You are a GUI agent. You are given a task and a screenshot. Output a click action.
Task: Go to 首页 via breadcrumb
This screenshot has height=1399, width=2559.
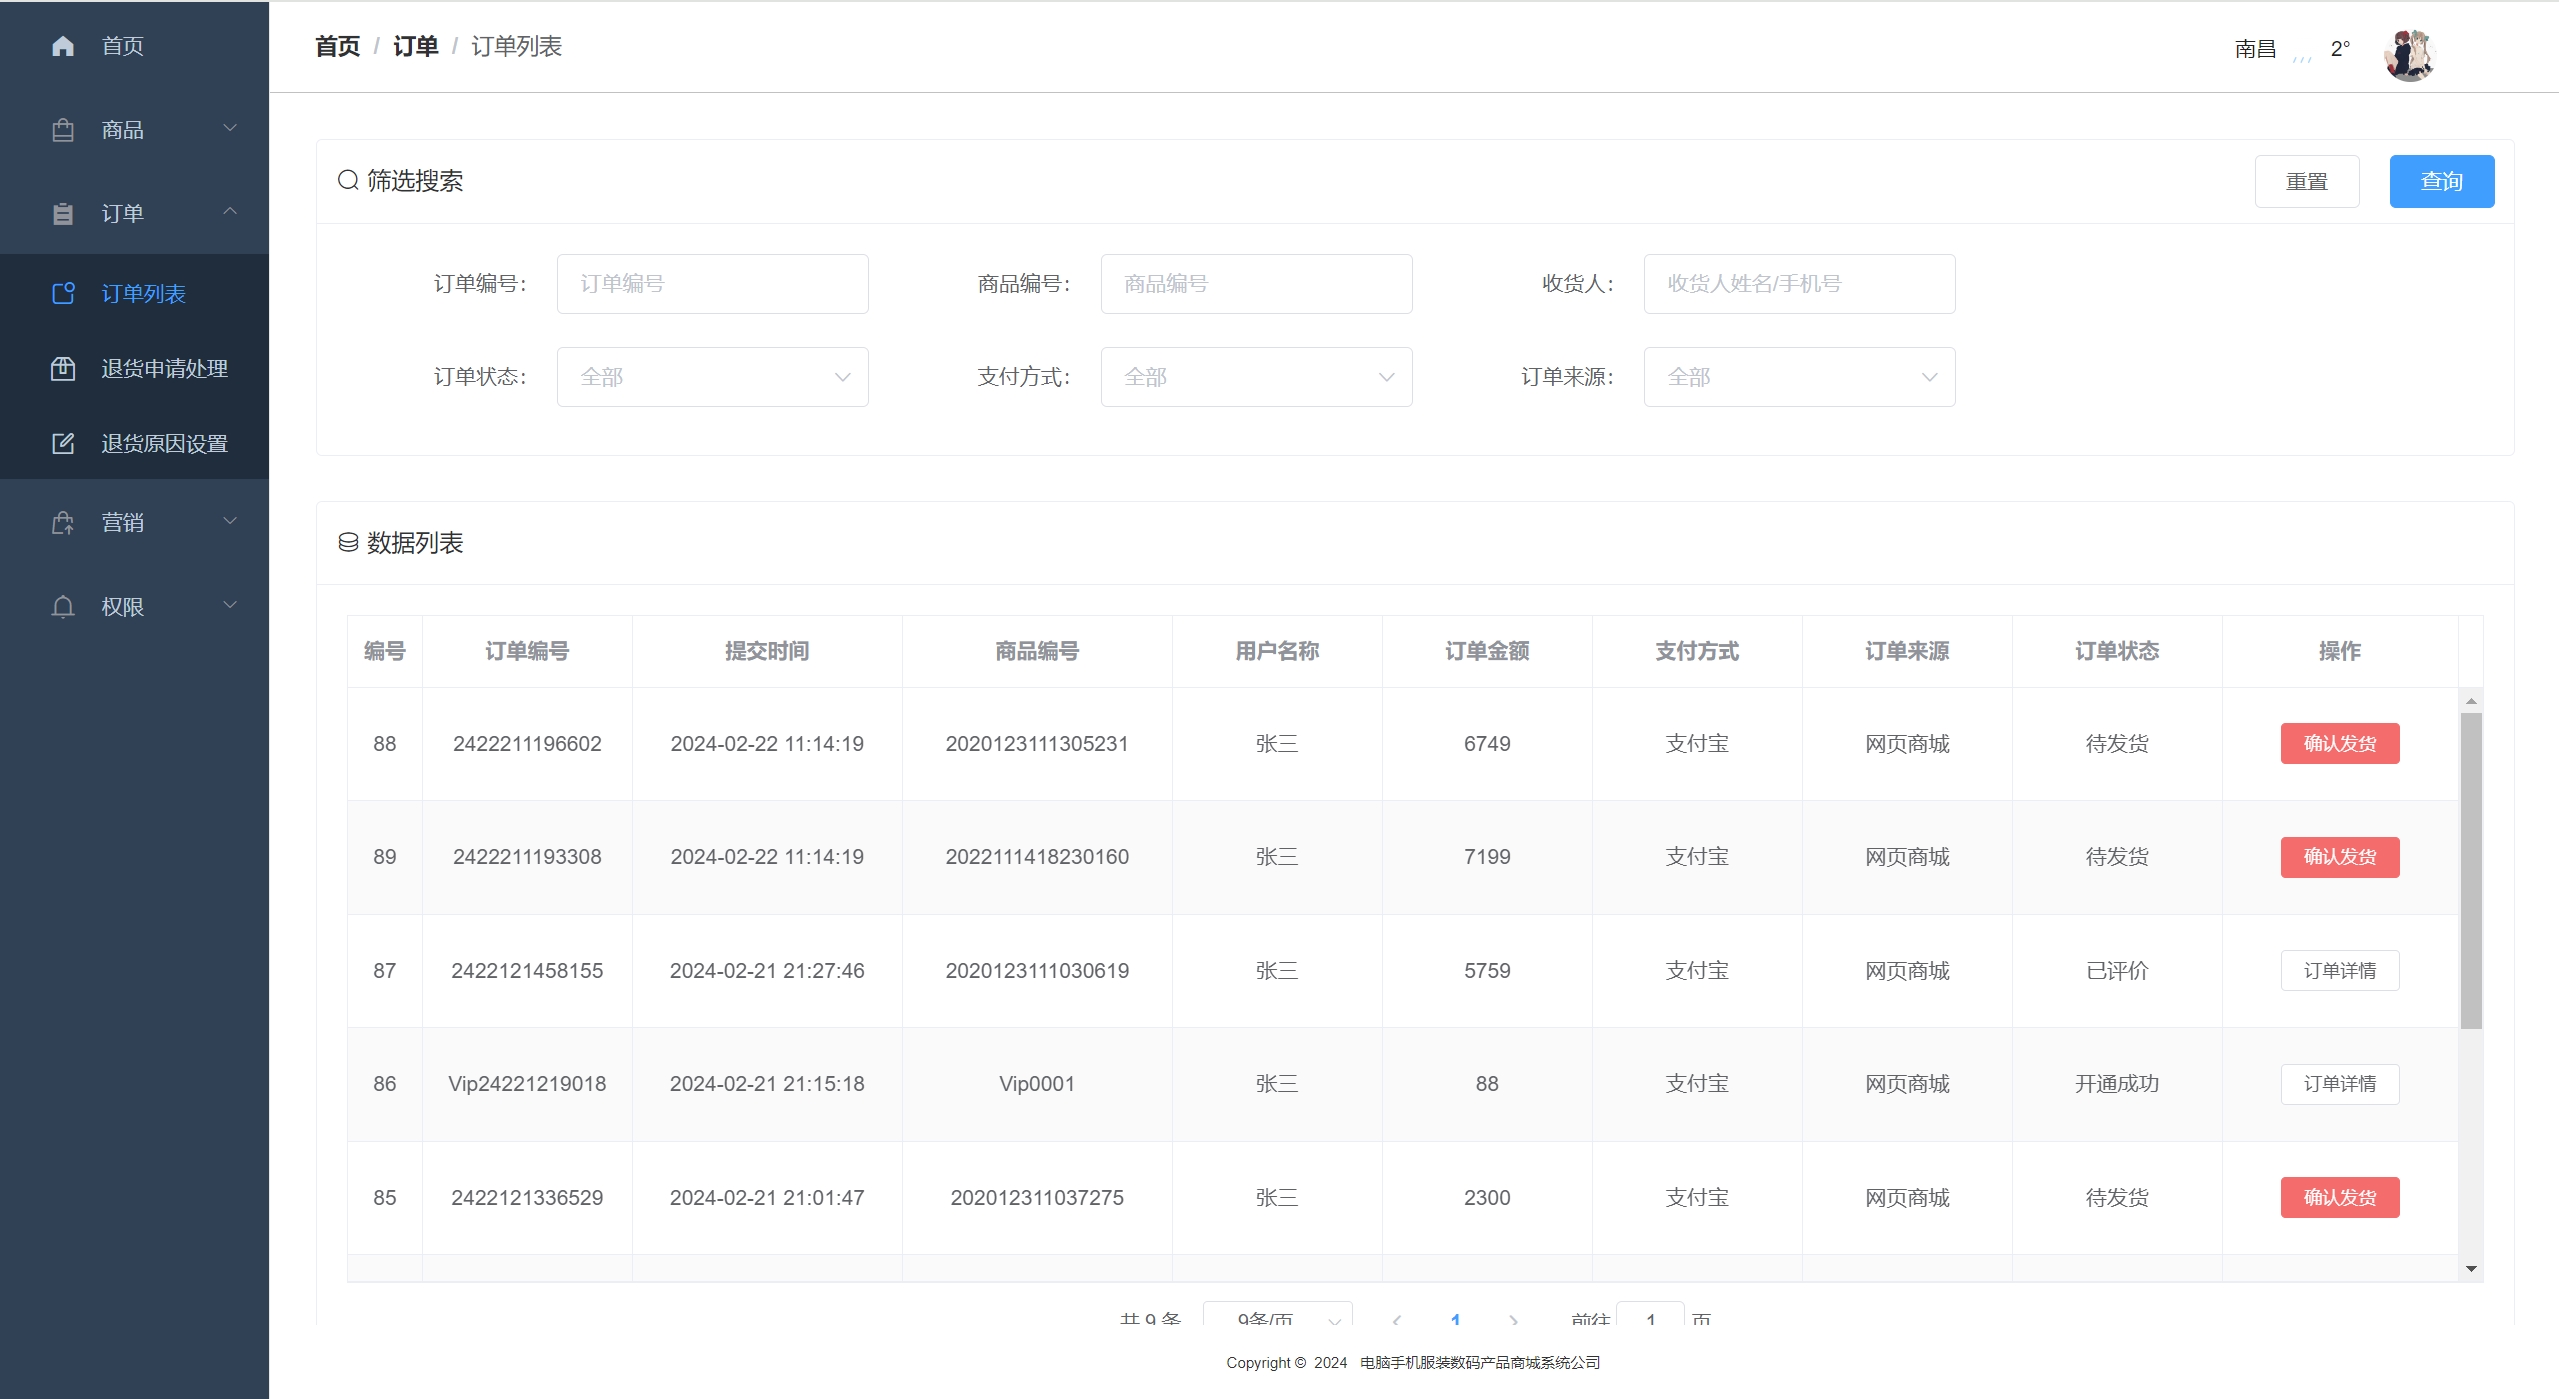click(337, 46)
